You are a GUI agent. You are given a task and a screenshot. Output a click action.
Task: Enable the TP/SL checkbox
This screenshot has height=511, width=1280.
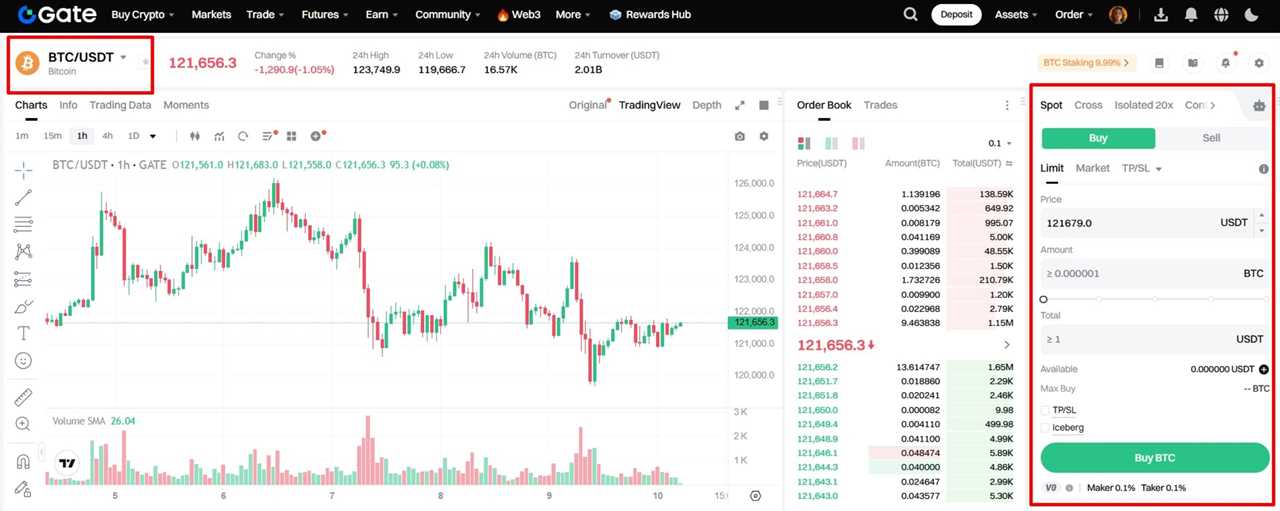click(x=1046, y=410)
